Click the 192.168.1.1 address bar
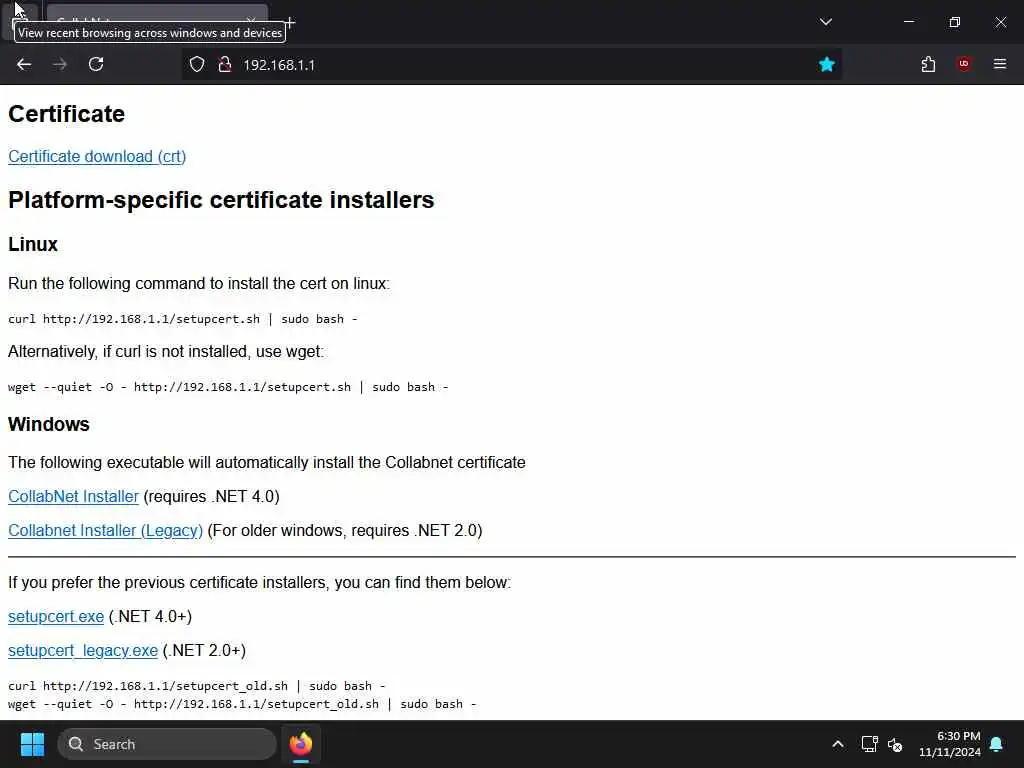The width and height of the screenshot is (1024, 768). (509, 65)
